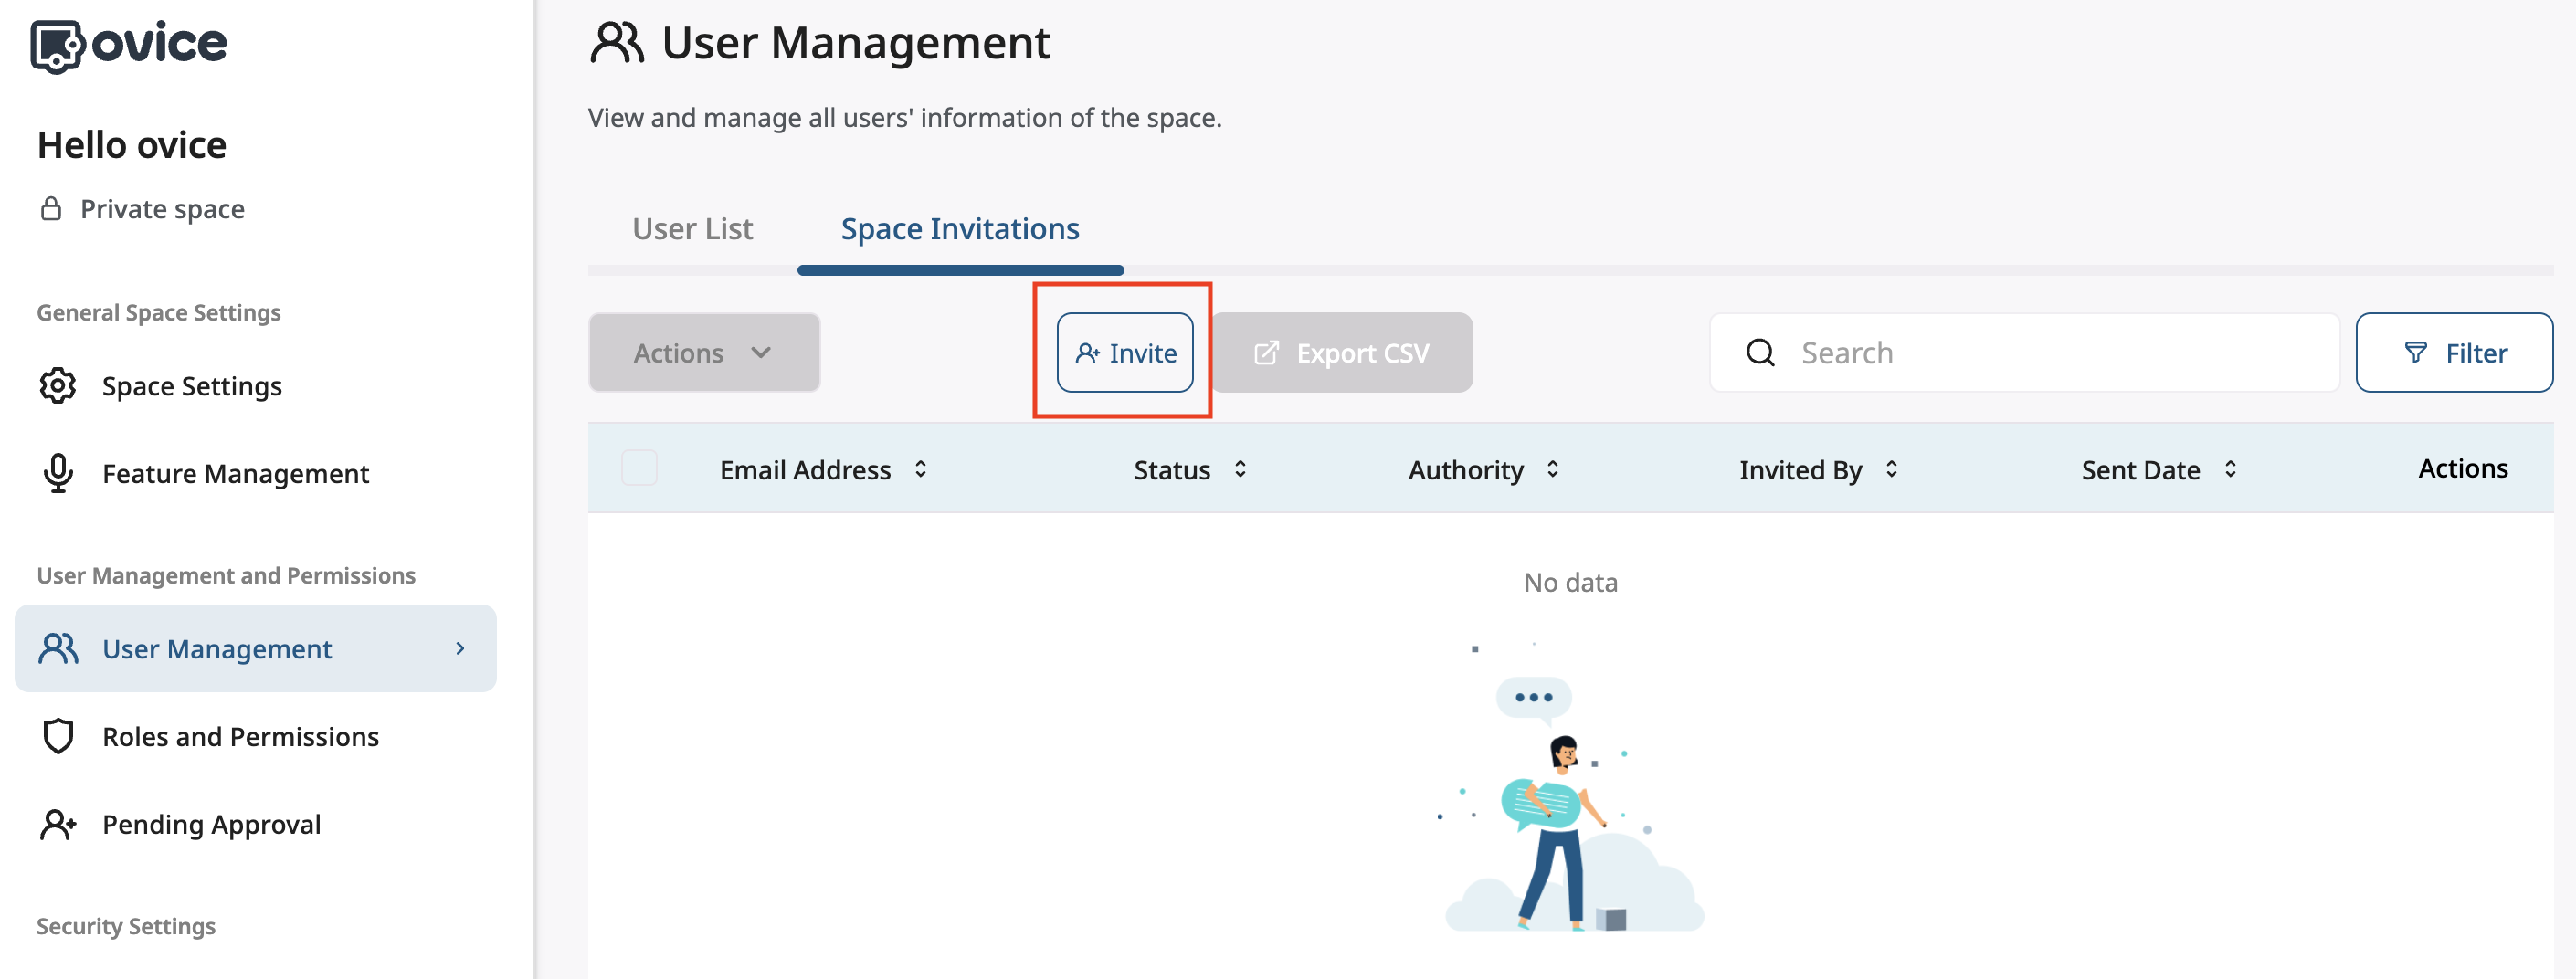Switch to the User List tab
The height and width of the screenshot is (979, 2576).
coord(692,229)
